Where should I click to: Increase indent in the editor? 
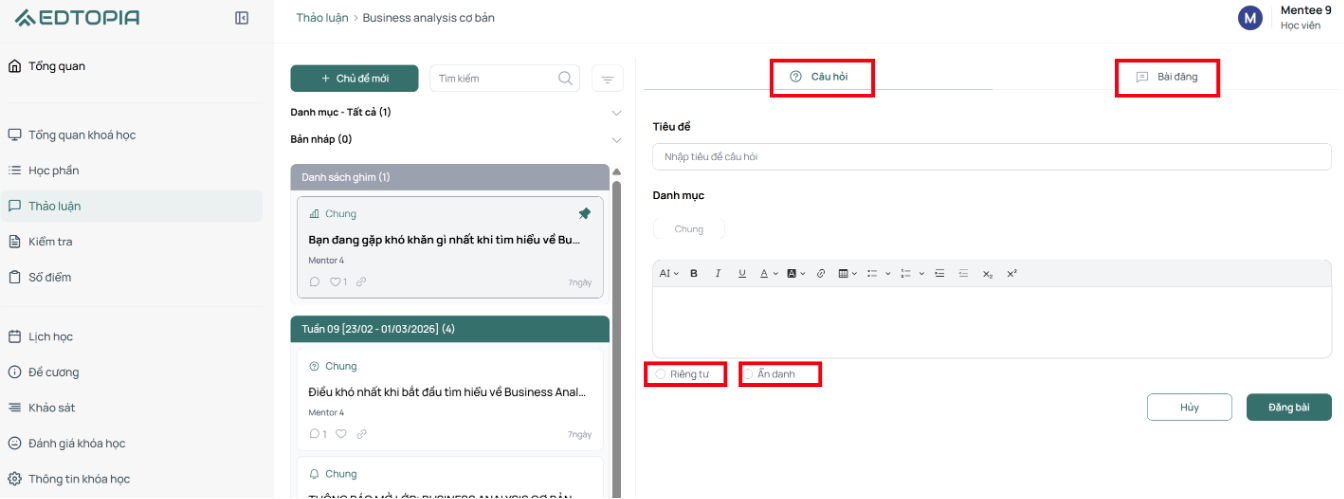point(940,273)
